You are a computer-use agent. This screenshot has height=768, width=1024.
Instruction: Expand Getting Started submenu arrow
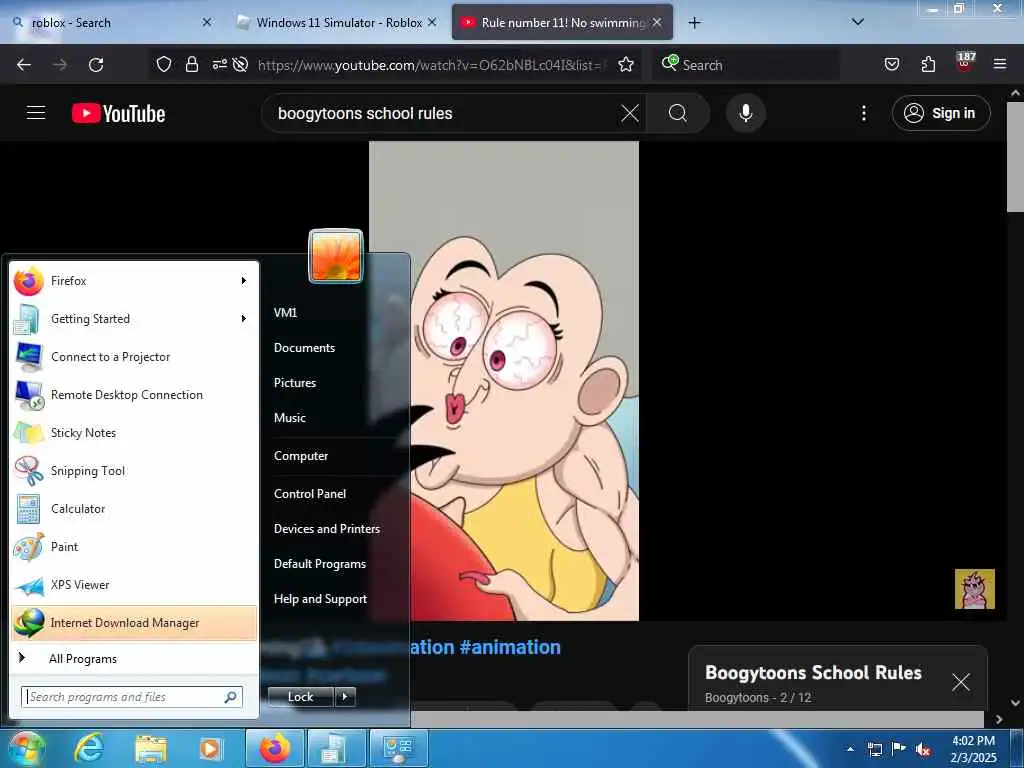coord(244,319)
